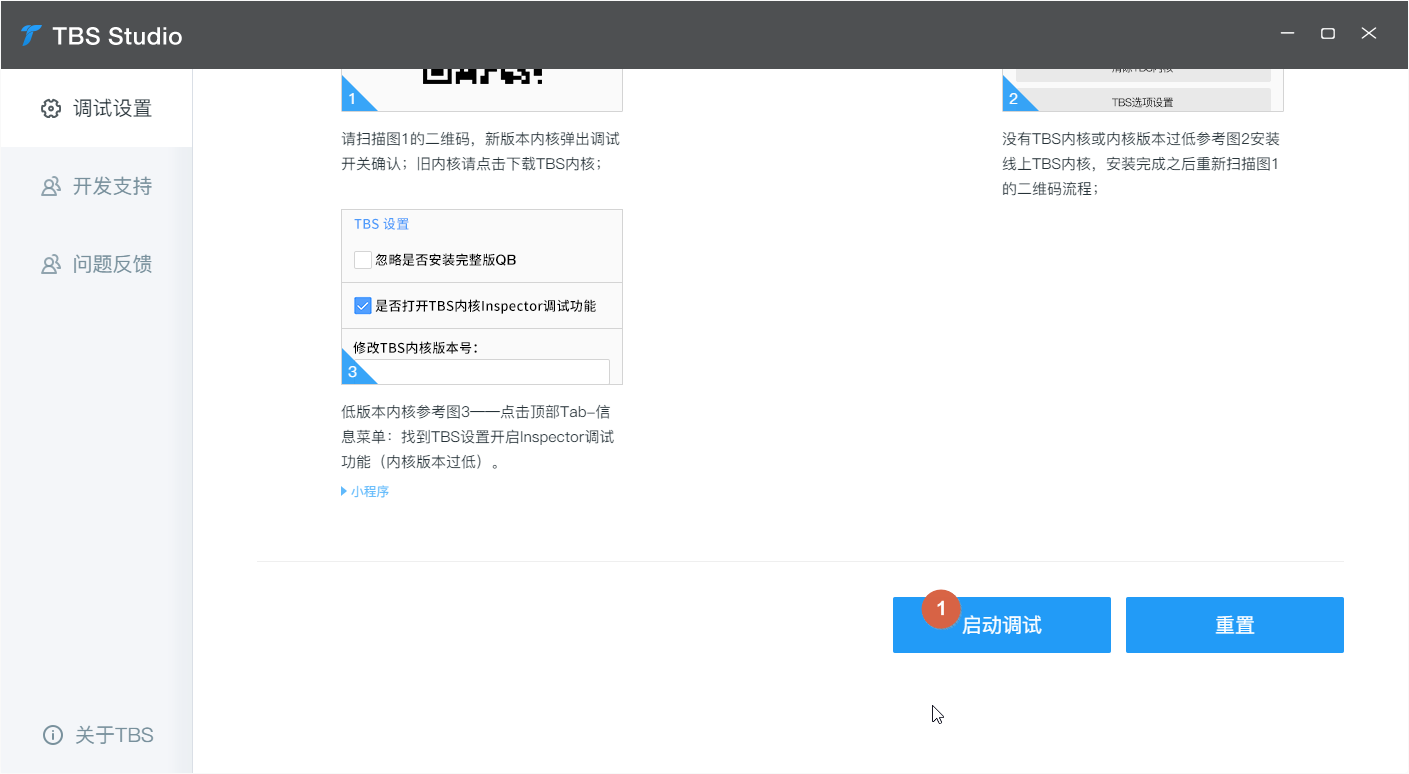1409x774 pixels.
Task: Click the info icon beside 关于TBS
Action: pos(52,735)
